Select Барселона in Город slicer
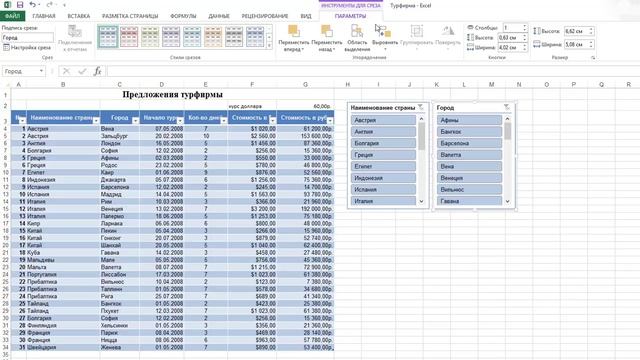Viewport: 640px width, 360px height. 469,143
